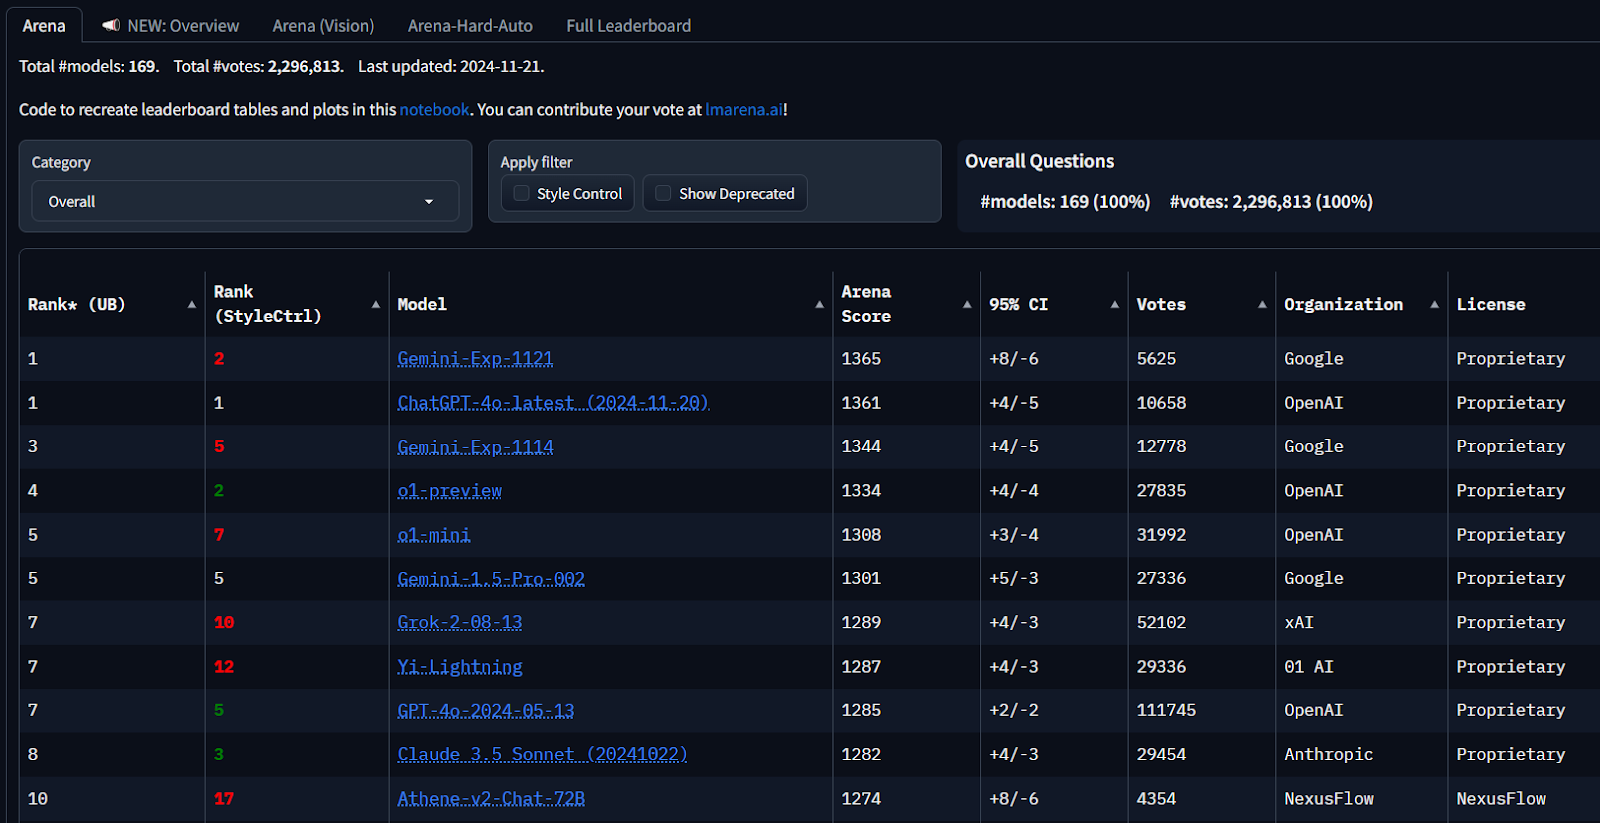Visit the lmarena.ai link
1600x823 pixels.
[744, 110]
